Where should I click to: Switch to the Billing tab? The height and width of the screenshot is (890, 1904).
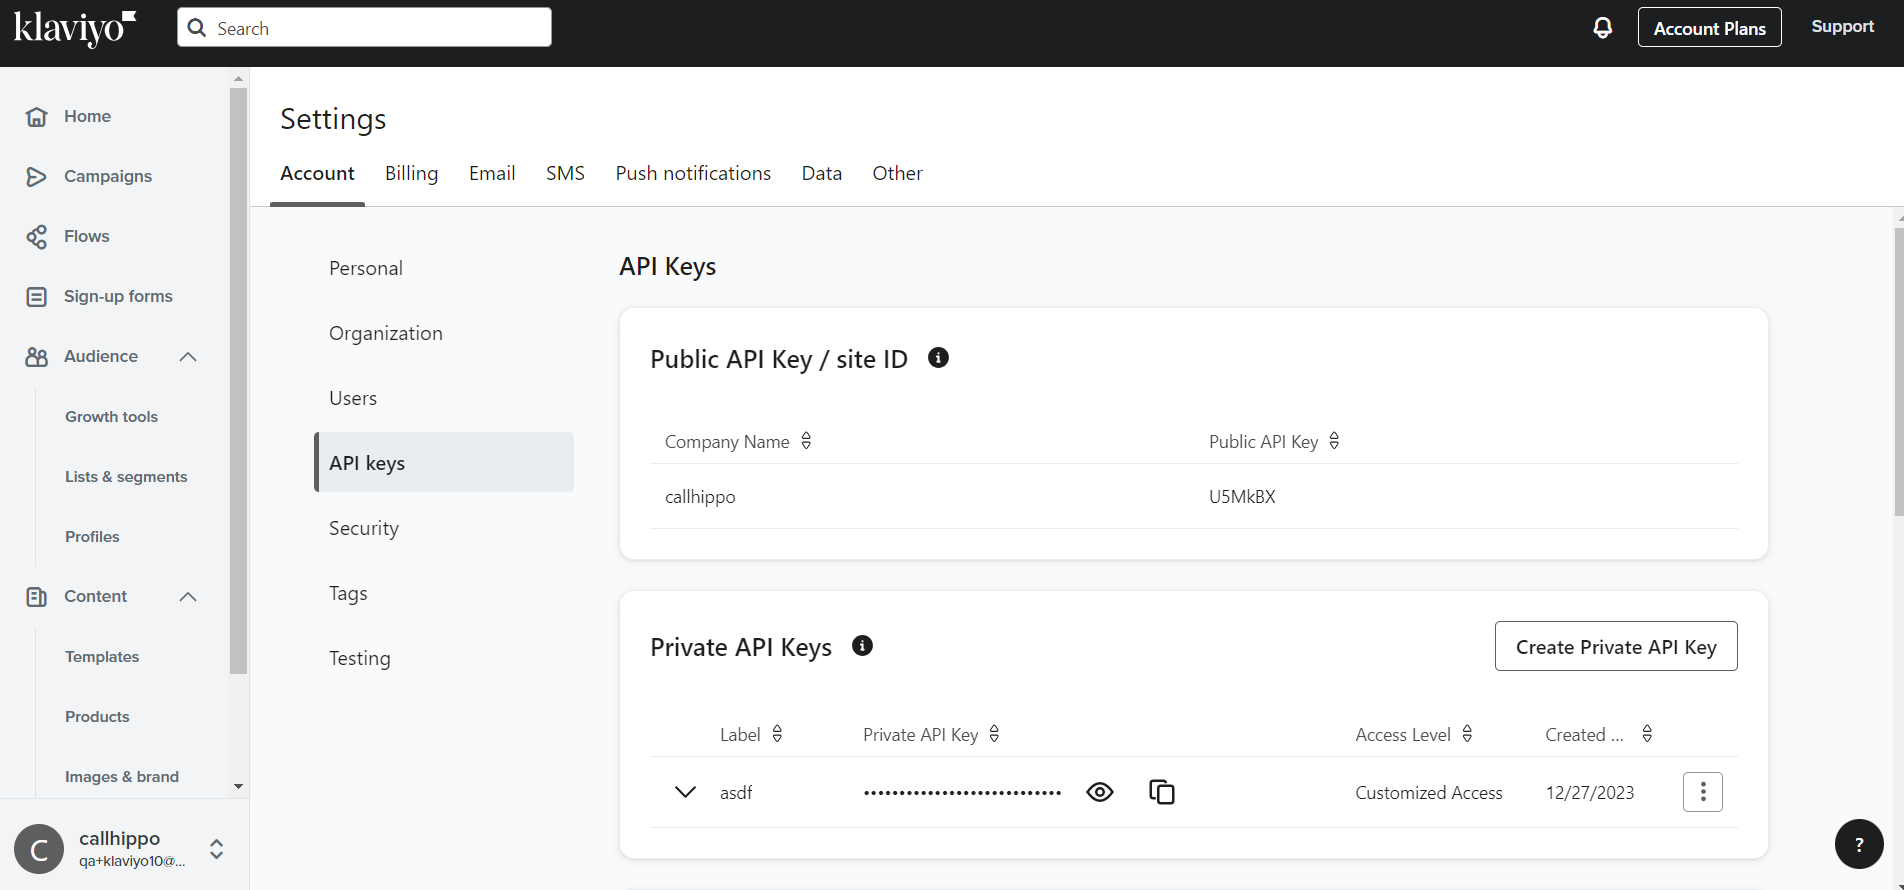pos(411,173)
